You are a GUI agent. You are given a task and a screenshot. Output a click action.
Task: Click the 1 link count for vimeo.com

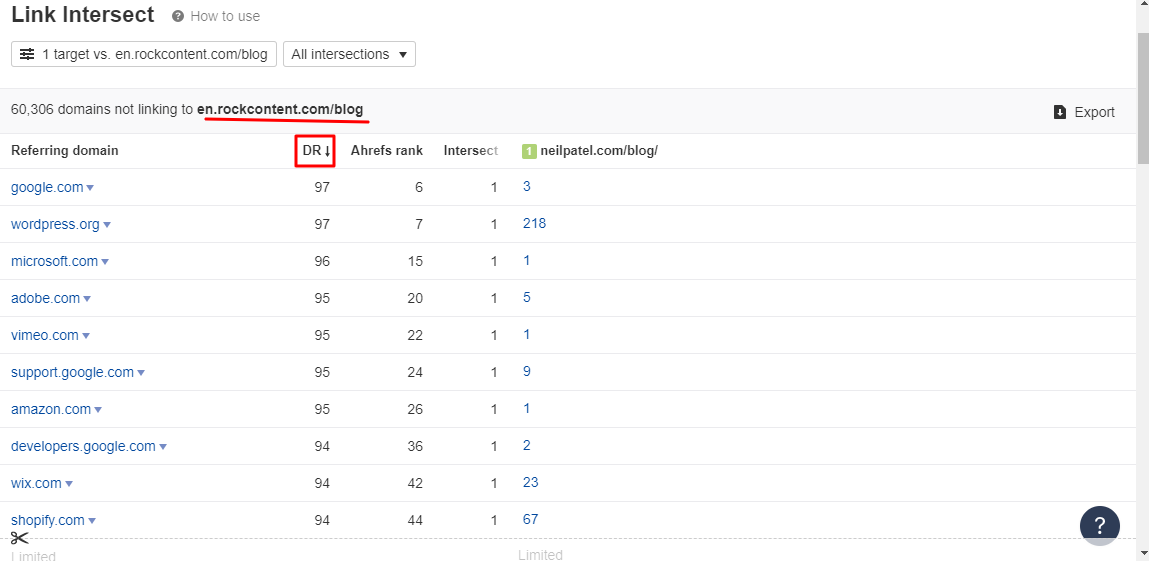coord(527,335)
